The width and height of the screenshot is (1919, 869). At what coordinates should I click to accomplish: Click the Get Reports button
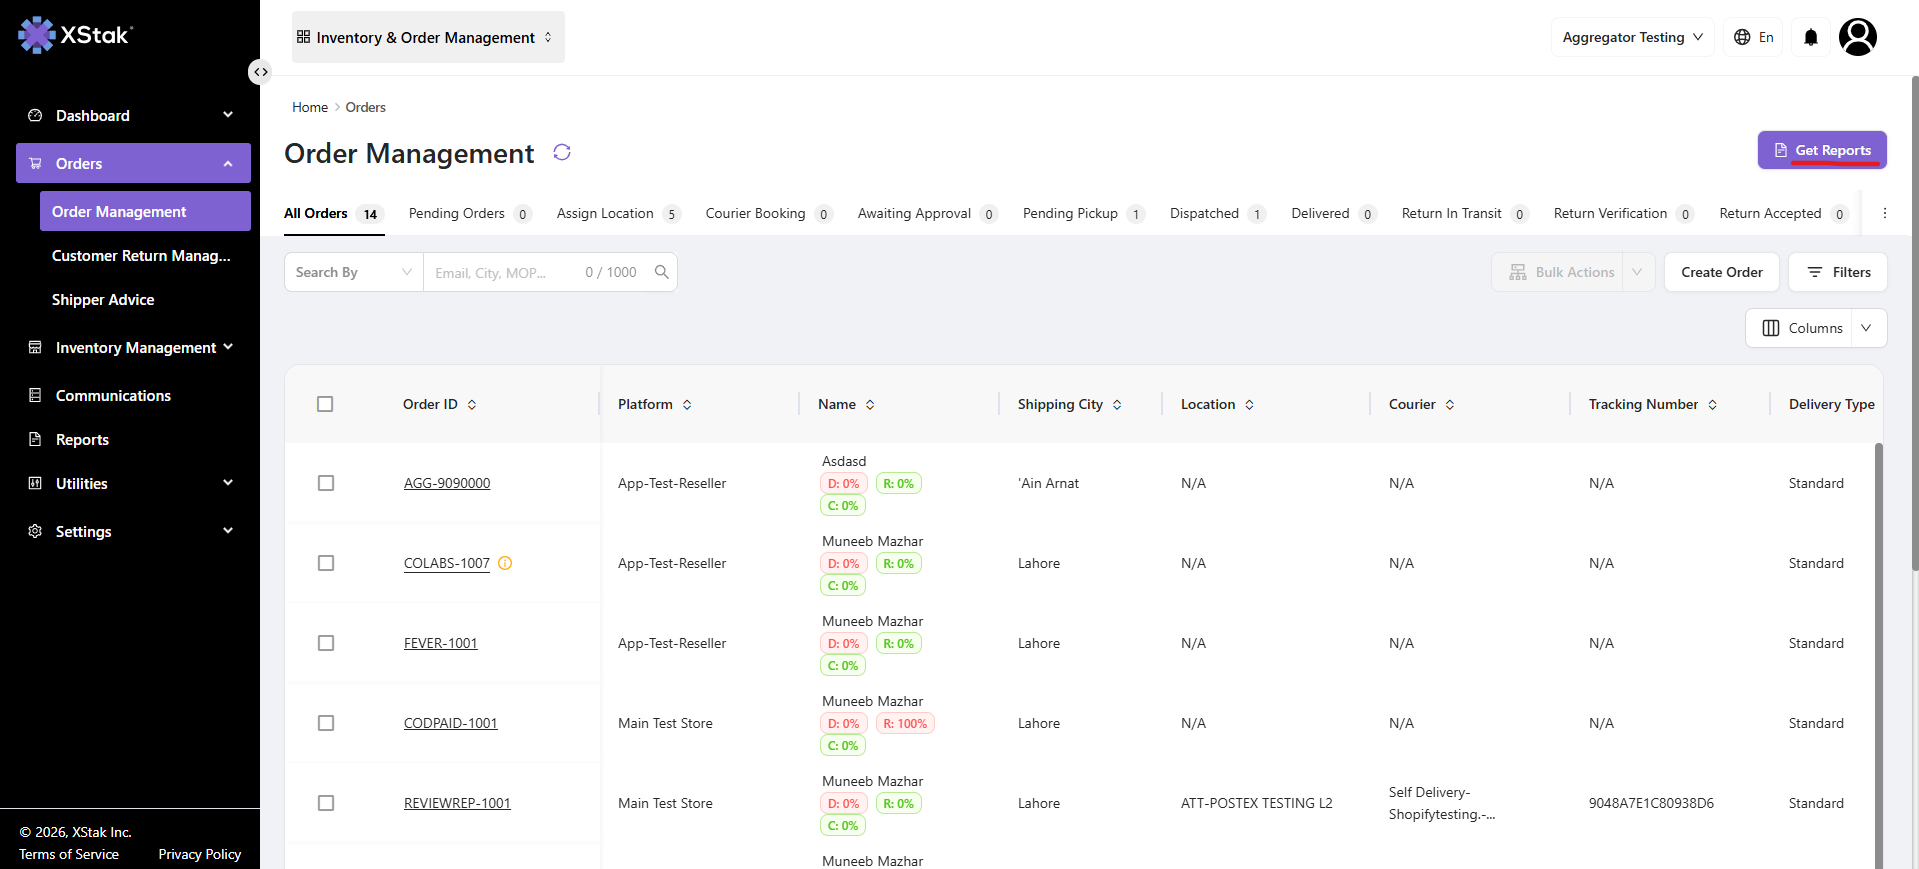(x=1822, y=150)
